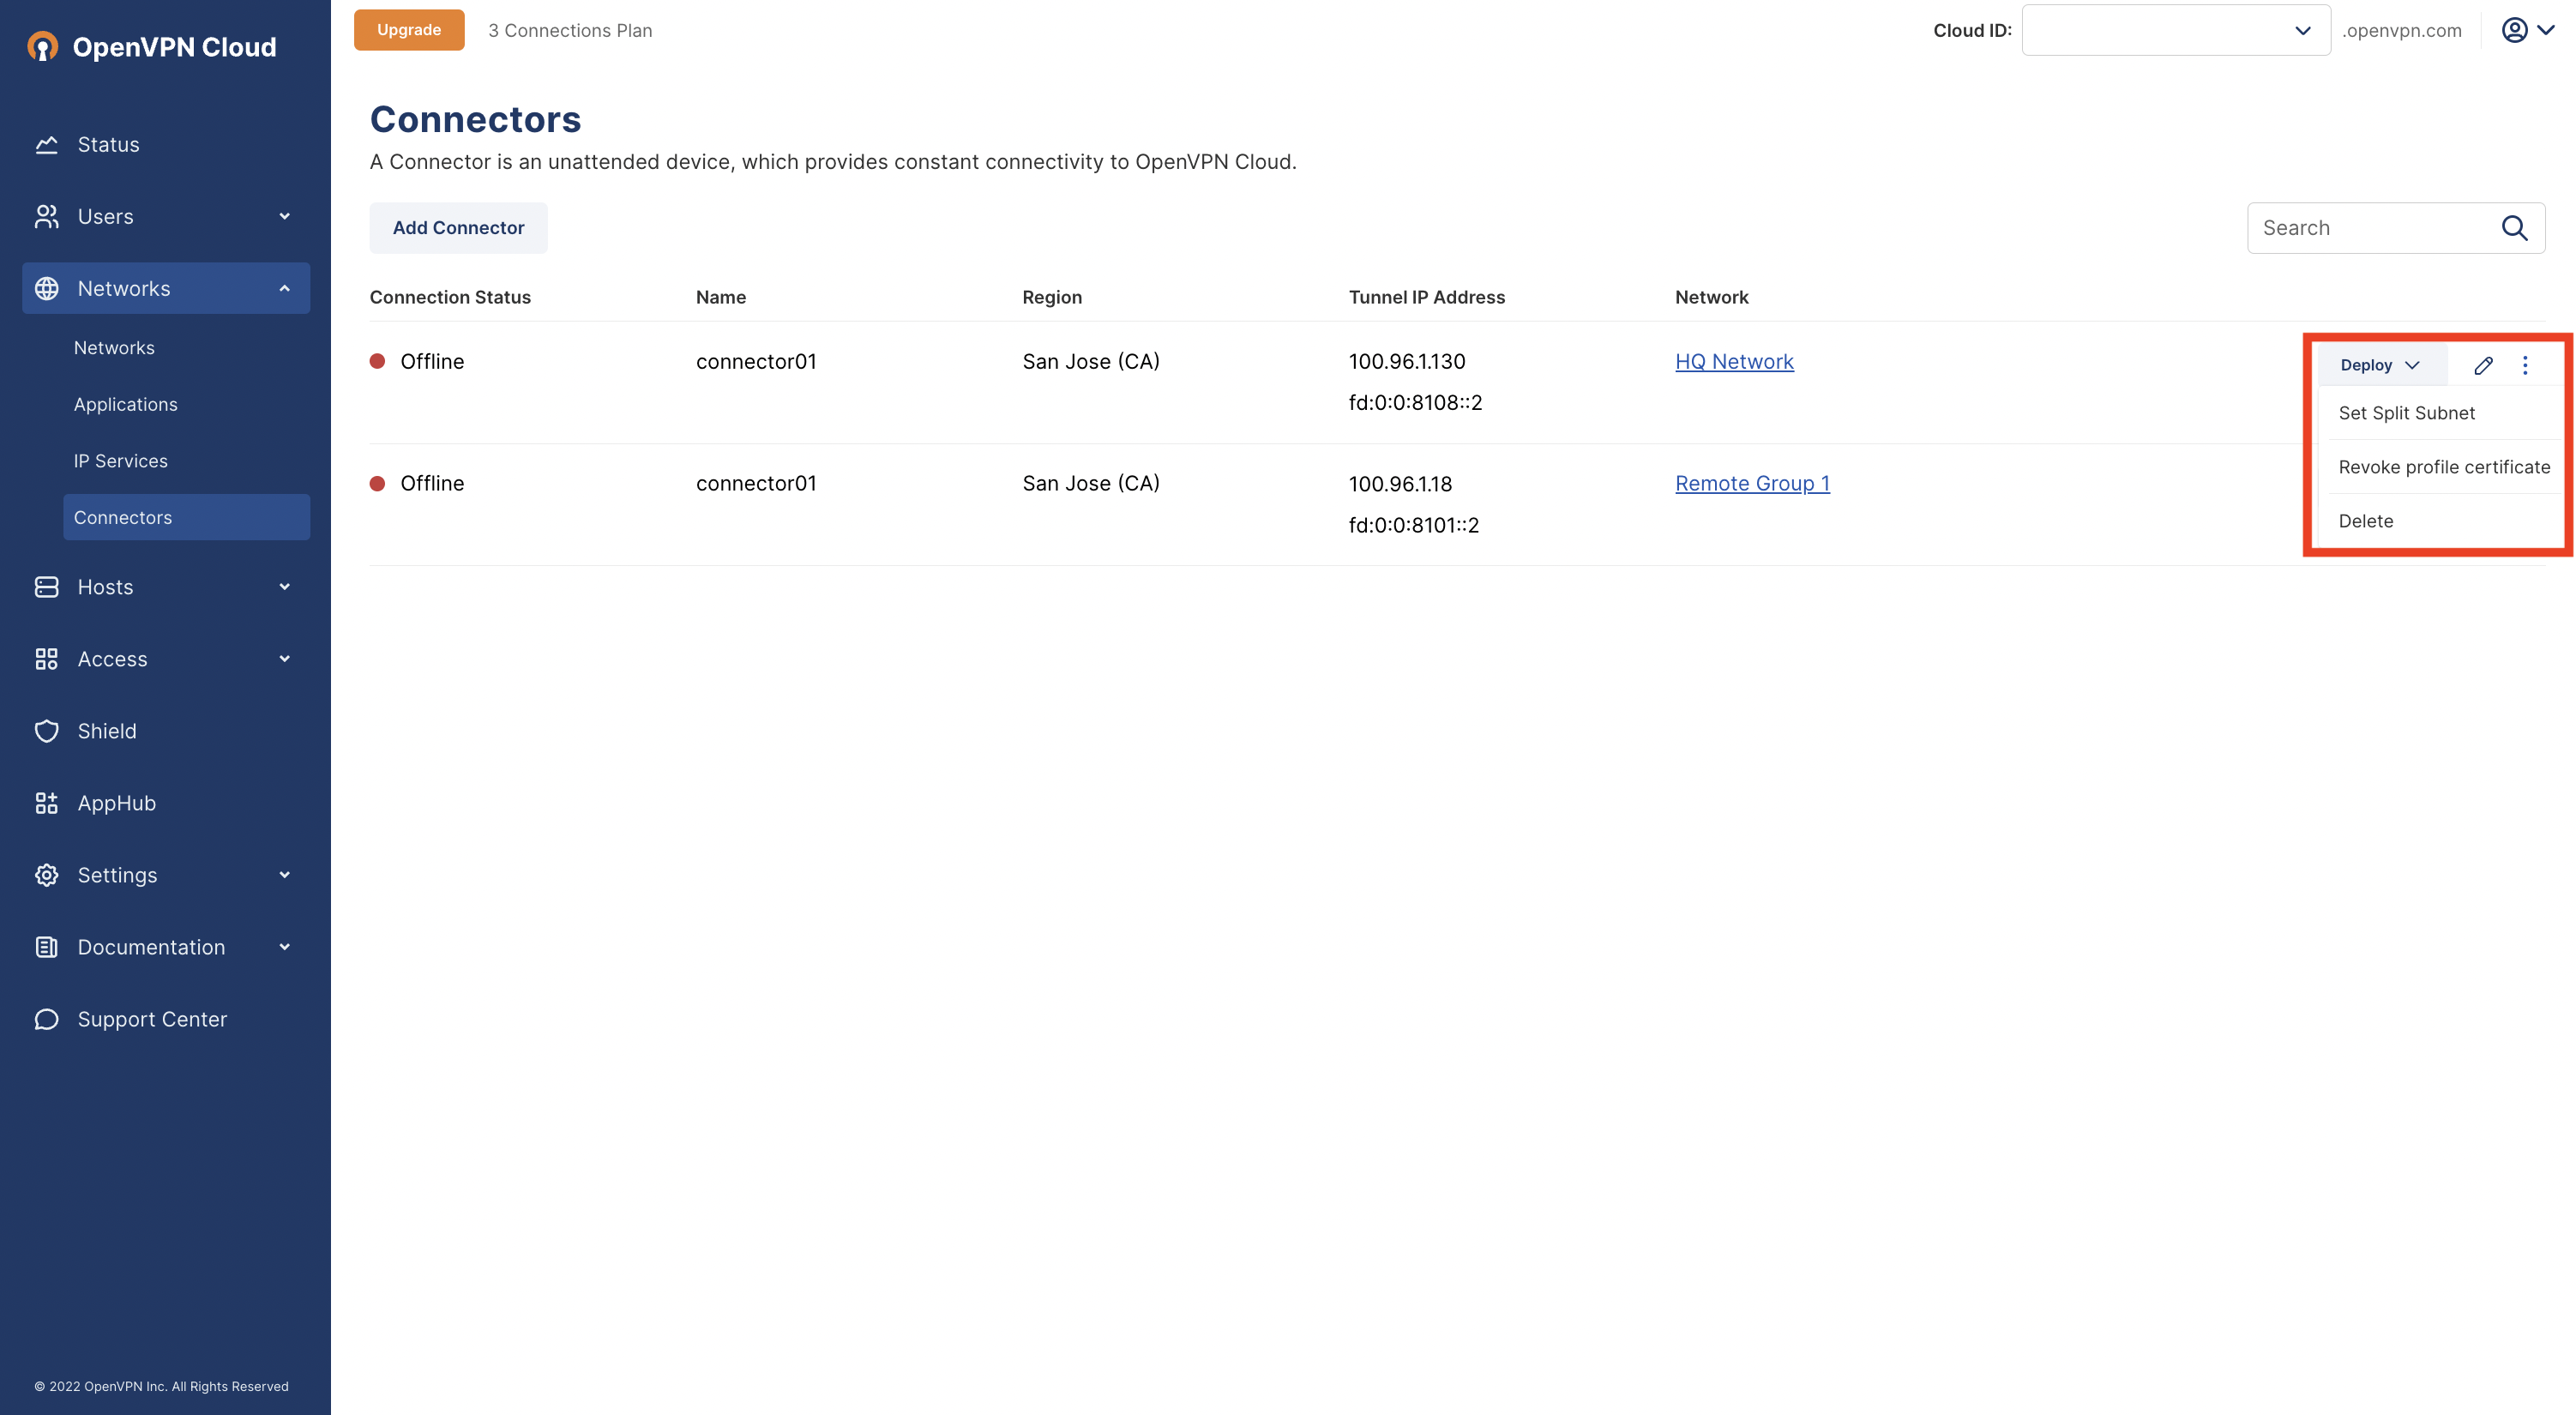The image size is (2576, 1415).
Task: Open IP Services in the sidebar
Action: click(x=120, y=461)
